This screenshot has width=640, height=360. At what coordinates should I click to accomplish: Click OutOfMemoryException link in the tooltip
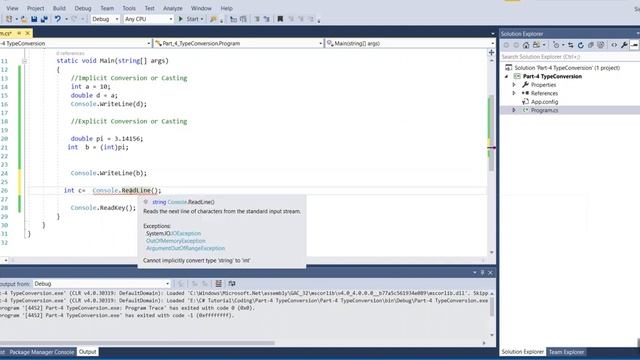(176, 241)
